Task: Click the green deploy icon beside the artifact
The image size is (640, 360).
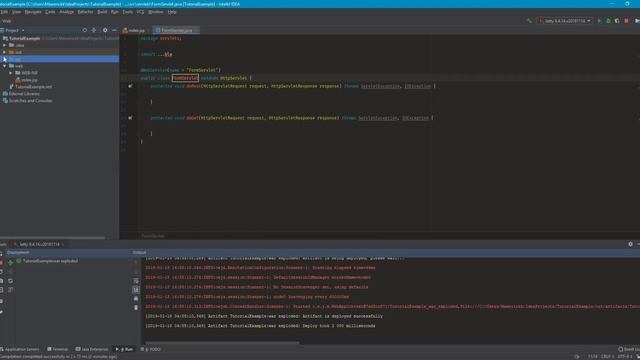Action: tap(11, 262)
